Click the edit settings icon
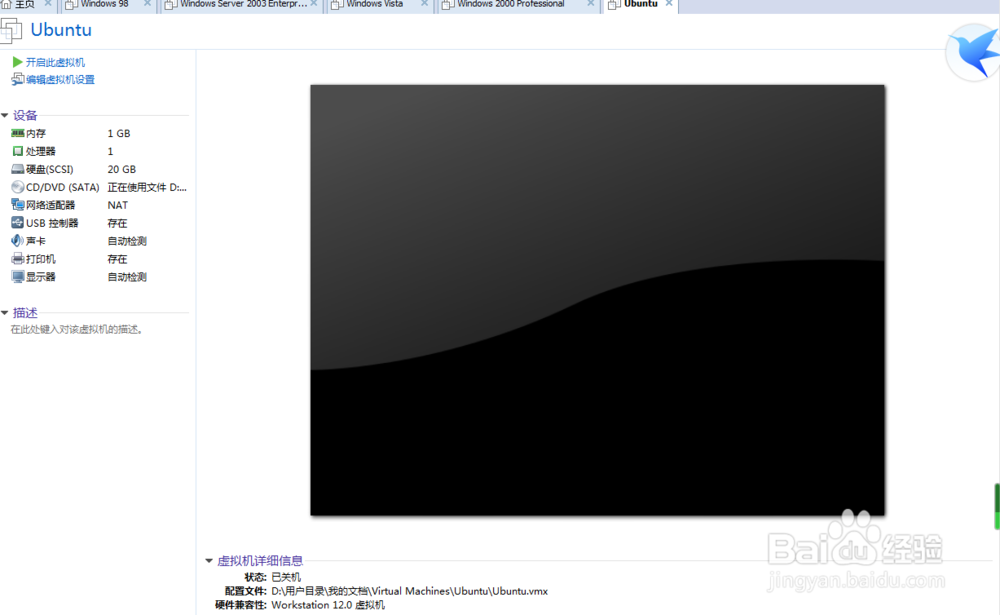Screen dimensions: 1000x615 click(17, 80)
